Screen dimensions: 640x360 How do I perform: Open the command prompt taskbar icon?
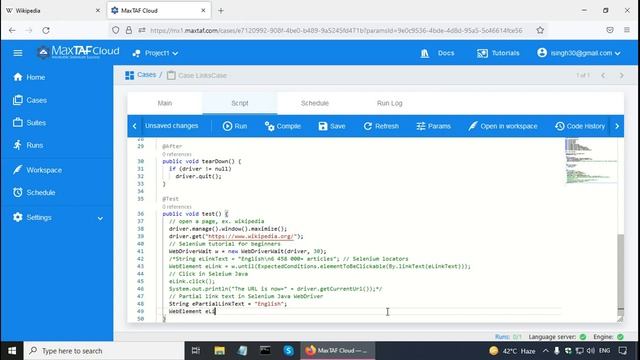coord(265,351)
